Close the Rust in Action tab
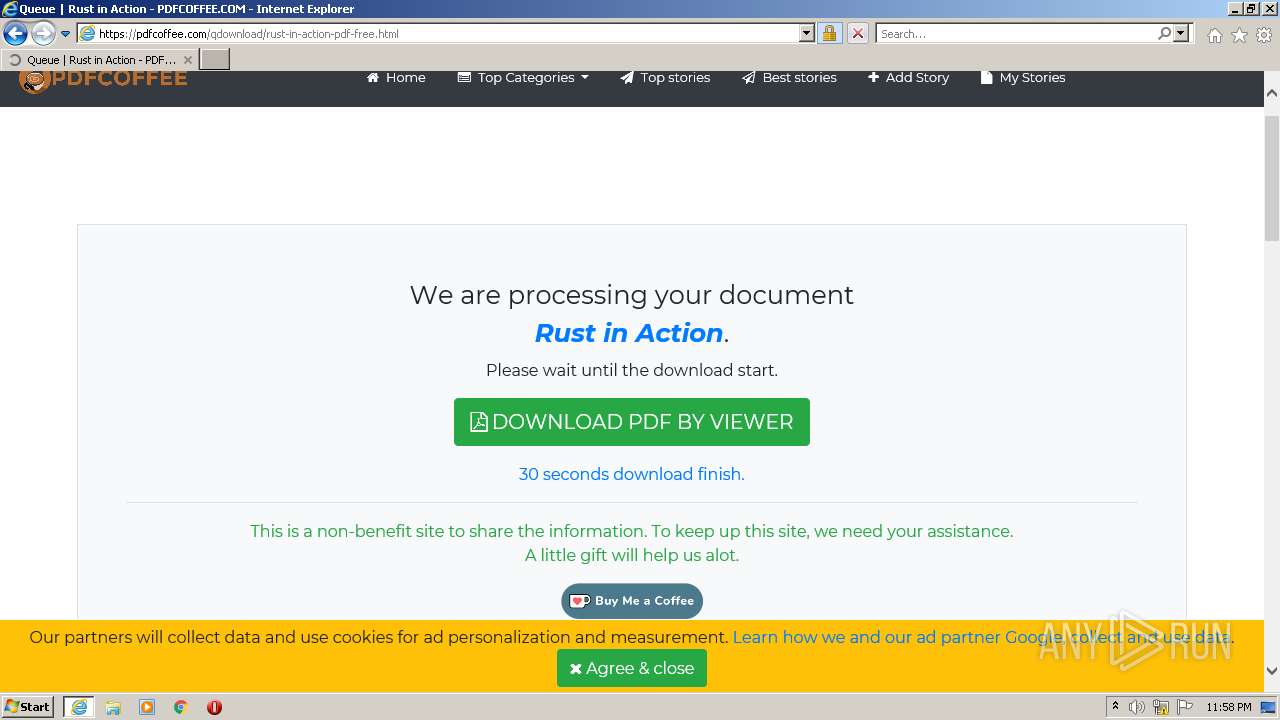 187,60
